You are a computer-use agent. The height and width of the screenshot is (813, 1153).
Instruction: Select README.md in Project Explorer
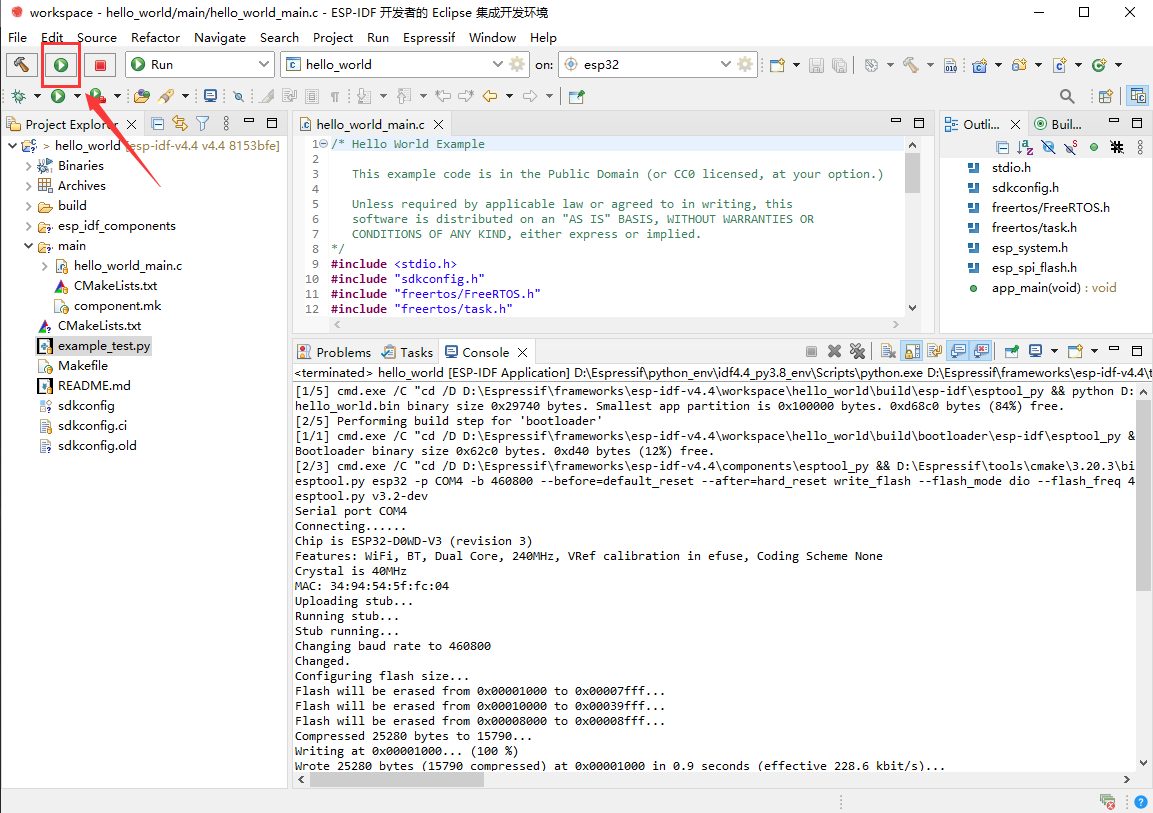(x=94, y=385)
